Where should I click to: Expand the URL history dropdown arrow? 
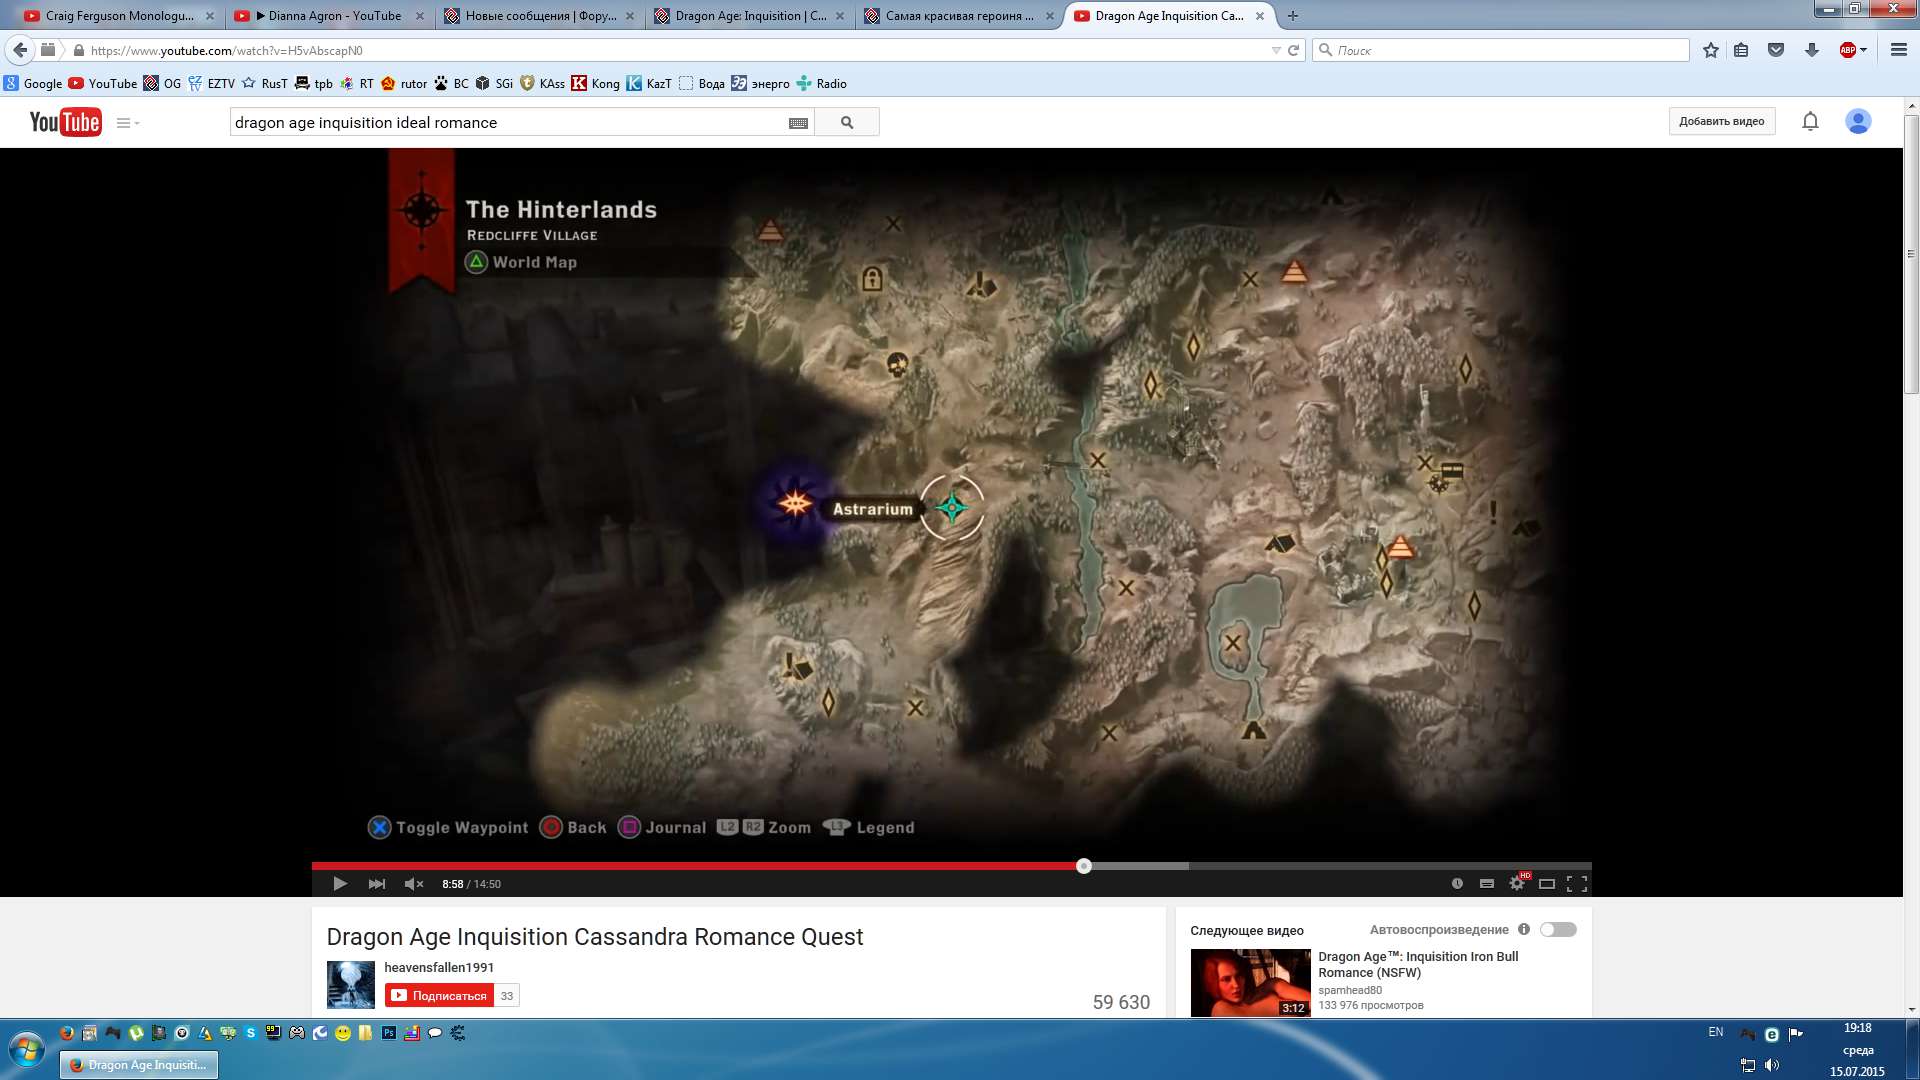1275,50
